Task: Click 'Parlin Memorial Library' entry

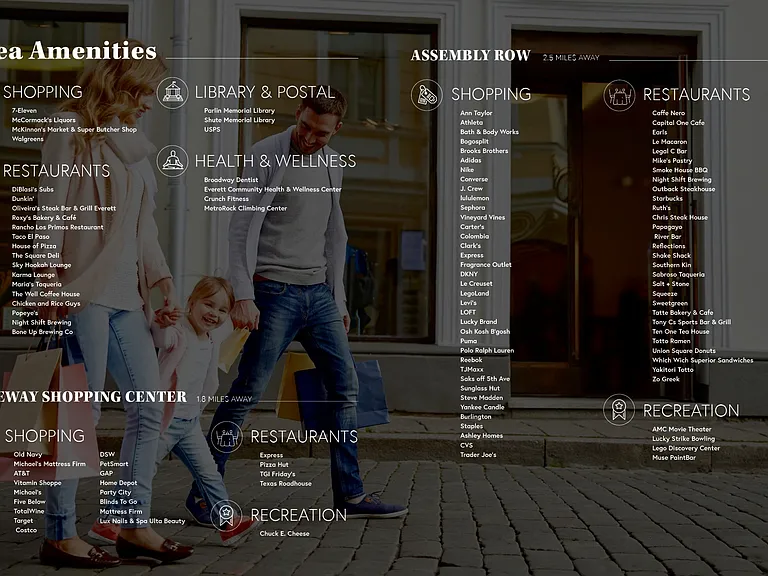Action: 240,111
